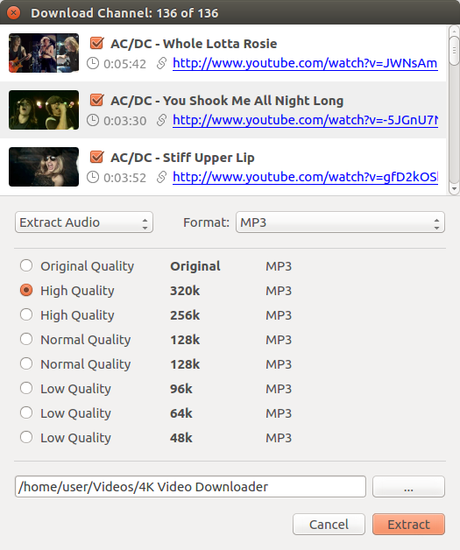The image size is (460, 550).
Task: Click the clock icon beside 0:05:42
Action: pos(93,63)
